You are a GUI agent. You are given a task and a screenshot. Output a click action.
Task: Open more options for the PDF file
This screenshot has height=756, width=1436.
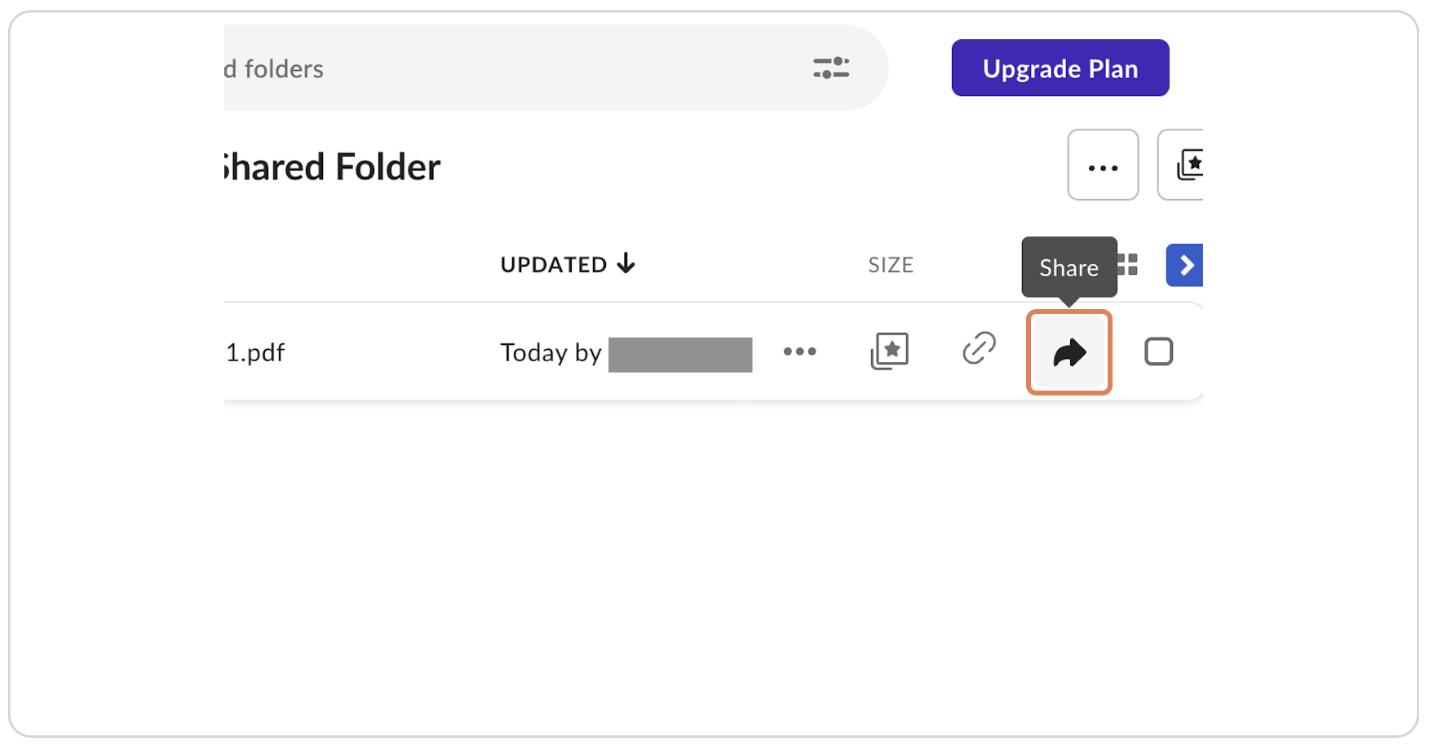pyautogui.click(x=799, y=352)
